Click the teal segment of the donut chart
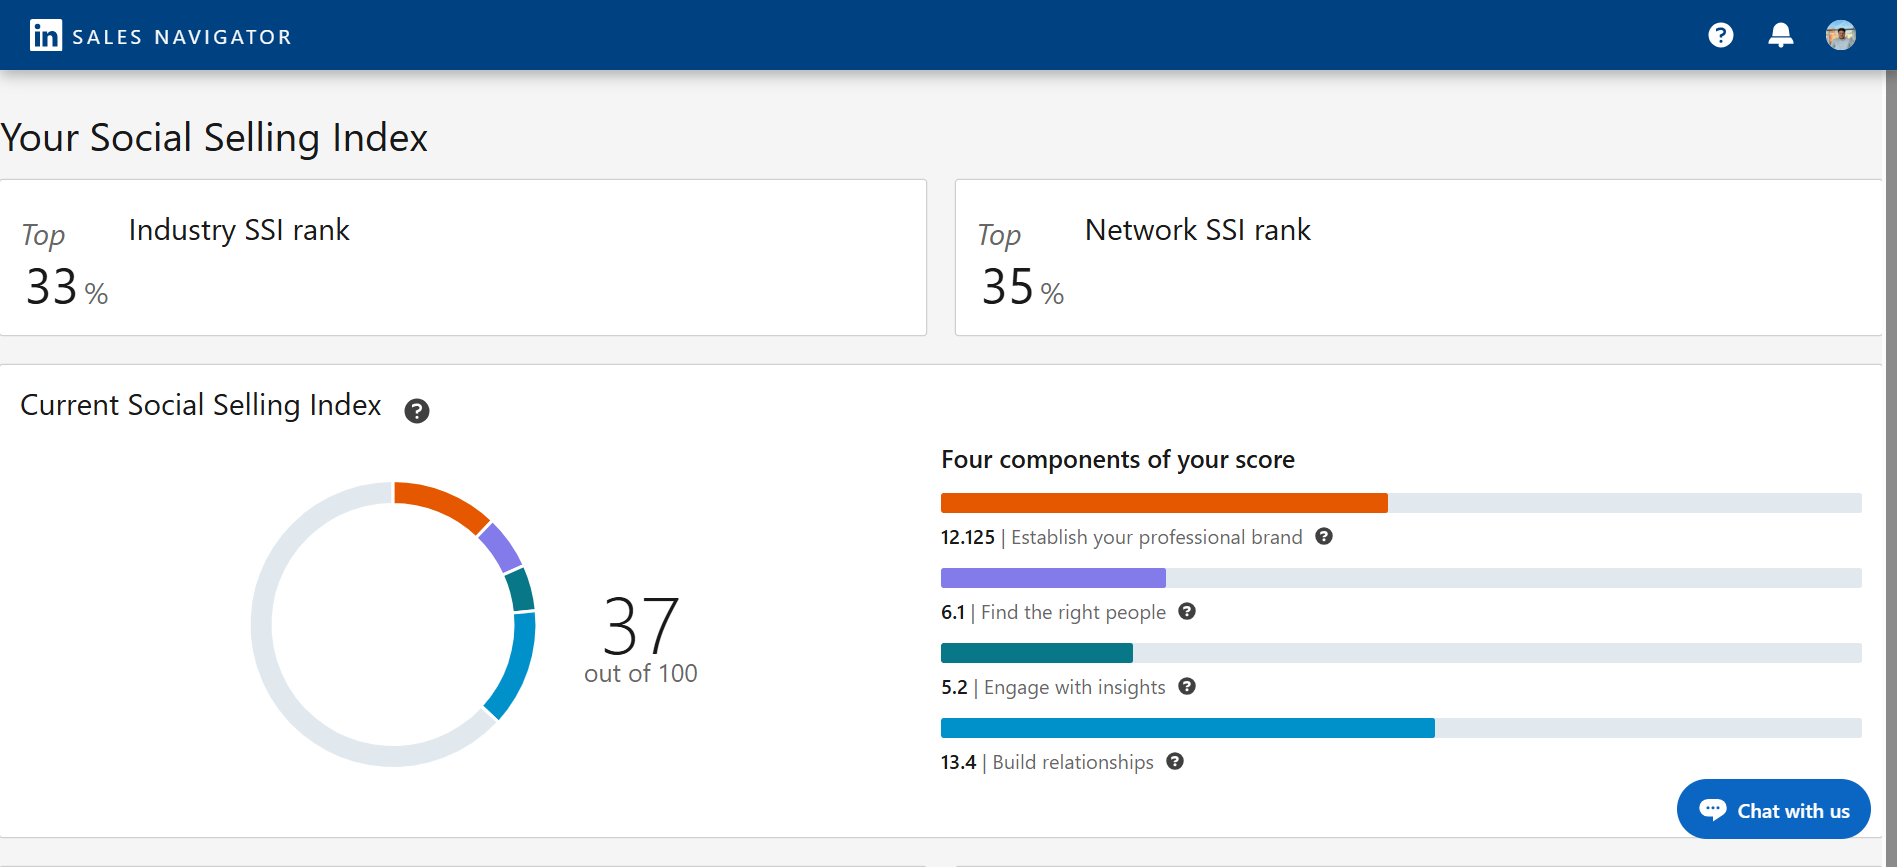1897x867 pixels. (x=520, y=590)
